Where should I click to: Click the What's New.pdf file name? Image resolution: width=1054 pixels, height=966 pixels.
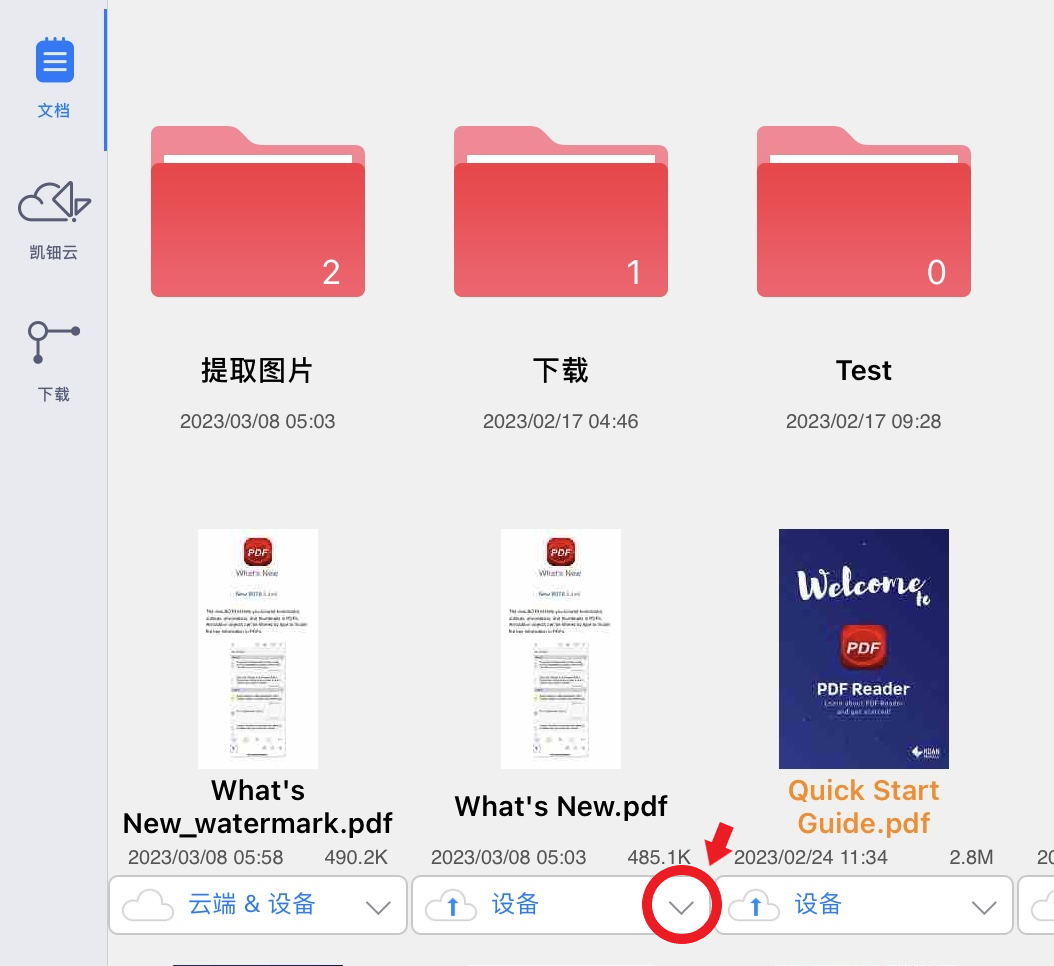click(561, 806)
